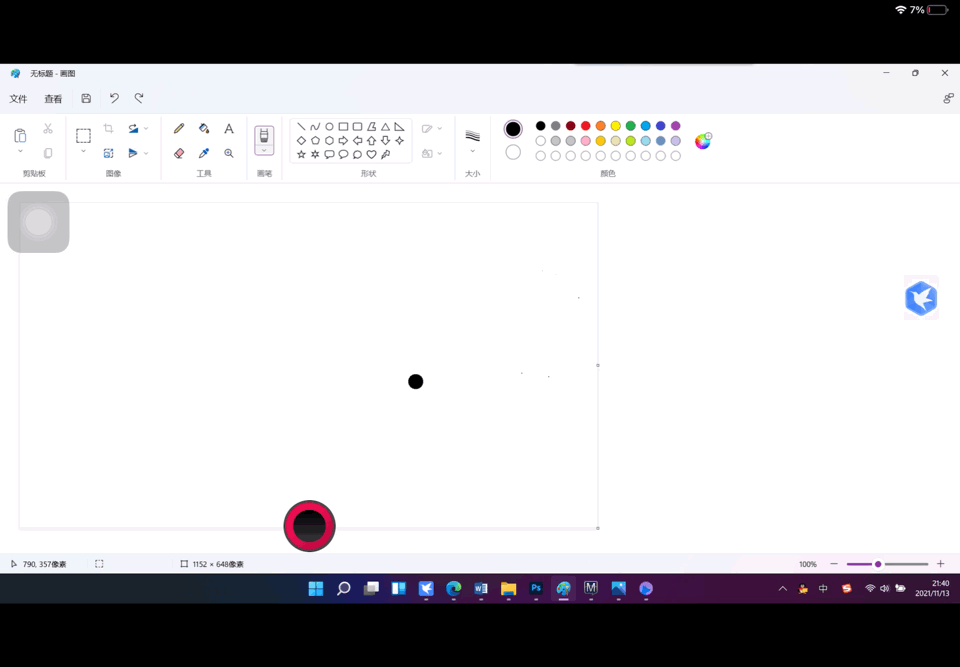
Task: Click the Save icon
Action: [x=86, y=98]
